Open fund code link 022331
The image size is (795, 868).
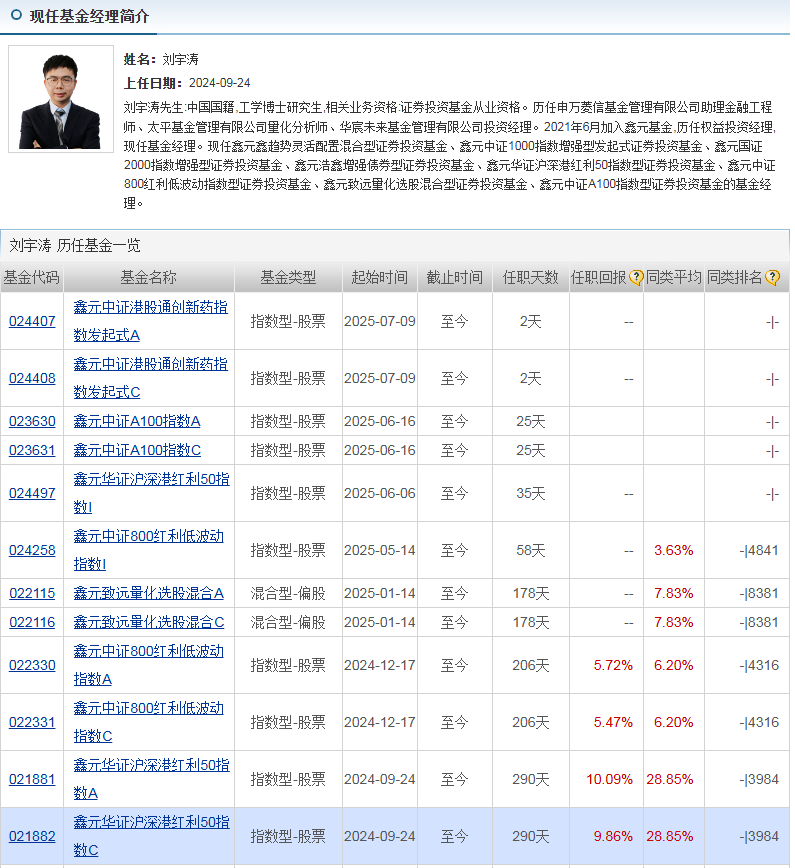tap(32, 722)
